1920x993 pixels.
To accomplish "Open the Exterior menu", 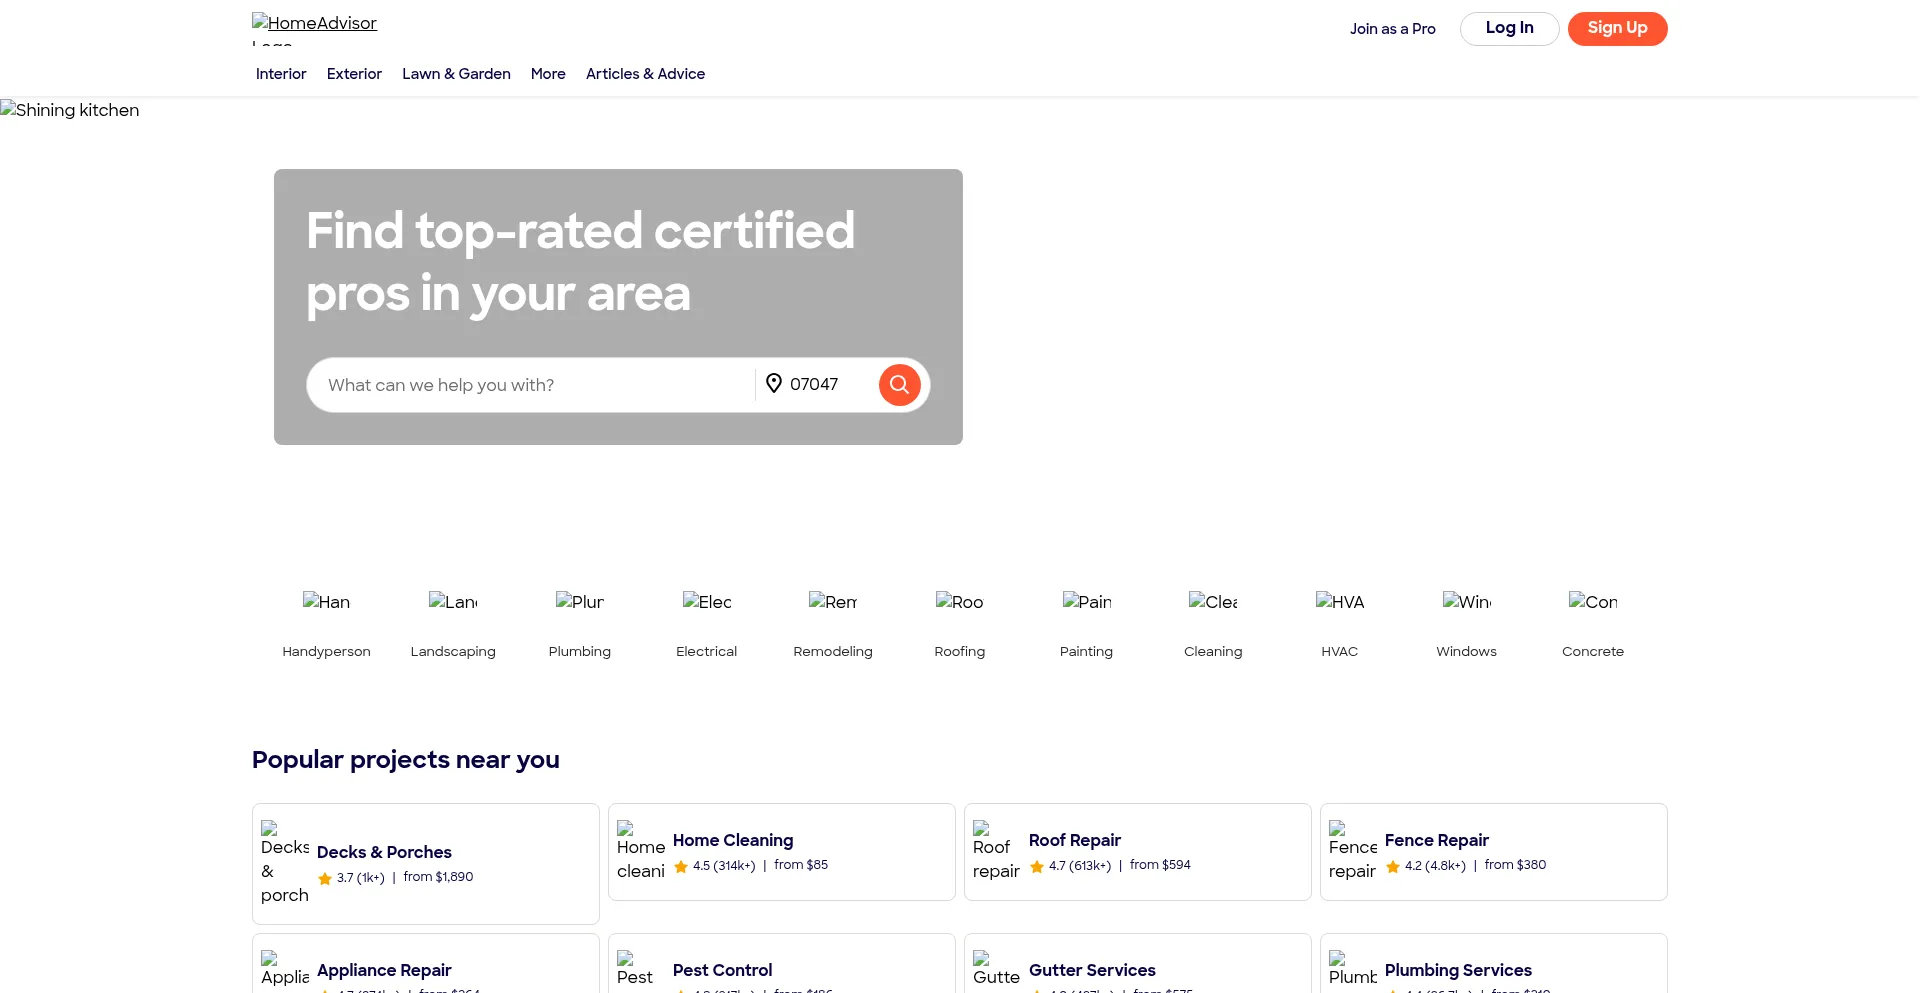I will click(354, 74).
